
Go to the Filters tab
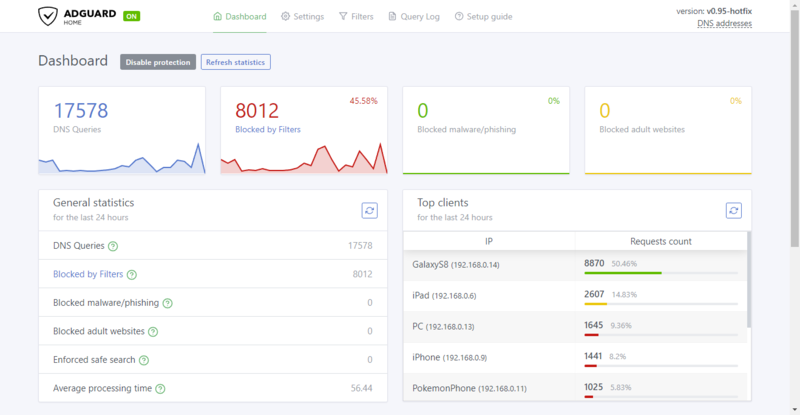(356, 17)
